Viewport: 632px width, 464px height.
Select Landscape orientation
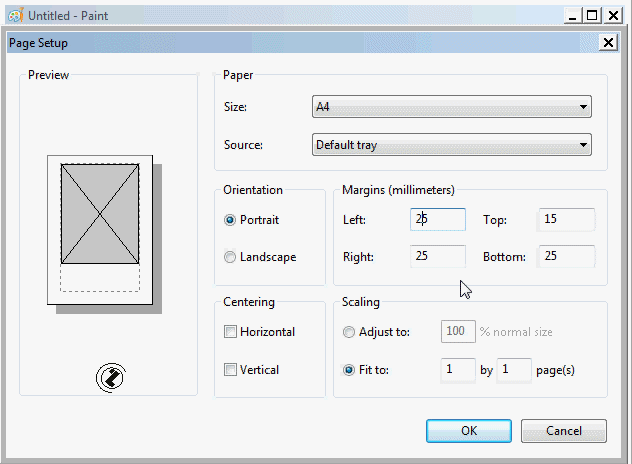231,257
